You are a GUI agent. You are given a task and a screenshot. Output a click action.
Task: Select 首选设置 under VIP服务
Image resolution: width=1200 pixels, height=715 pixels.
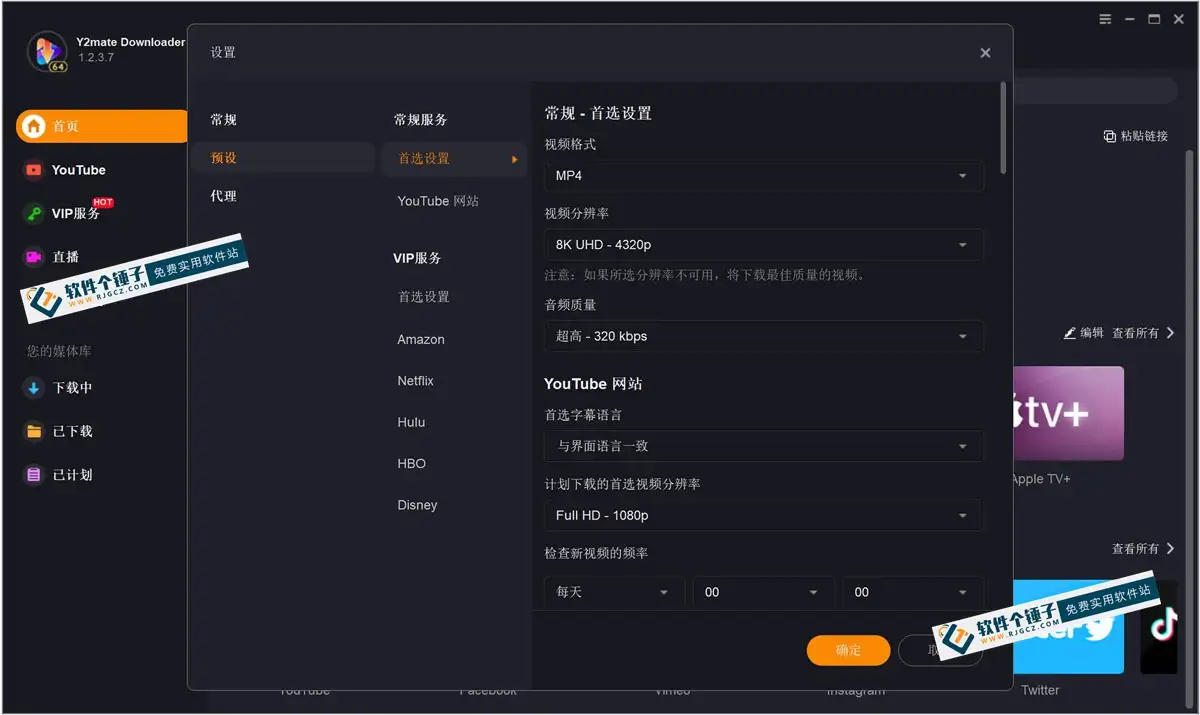coord(424,297)
